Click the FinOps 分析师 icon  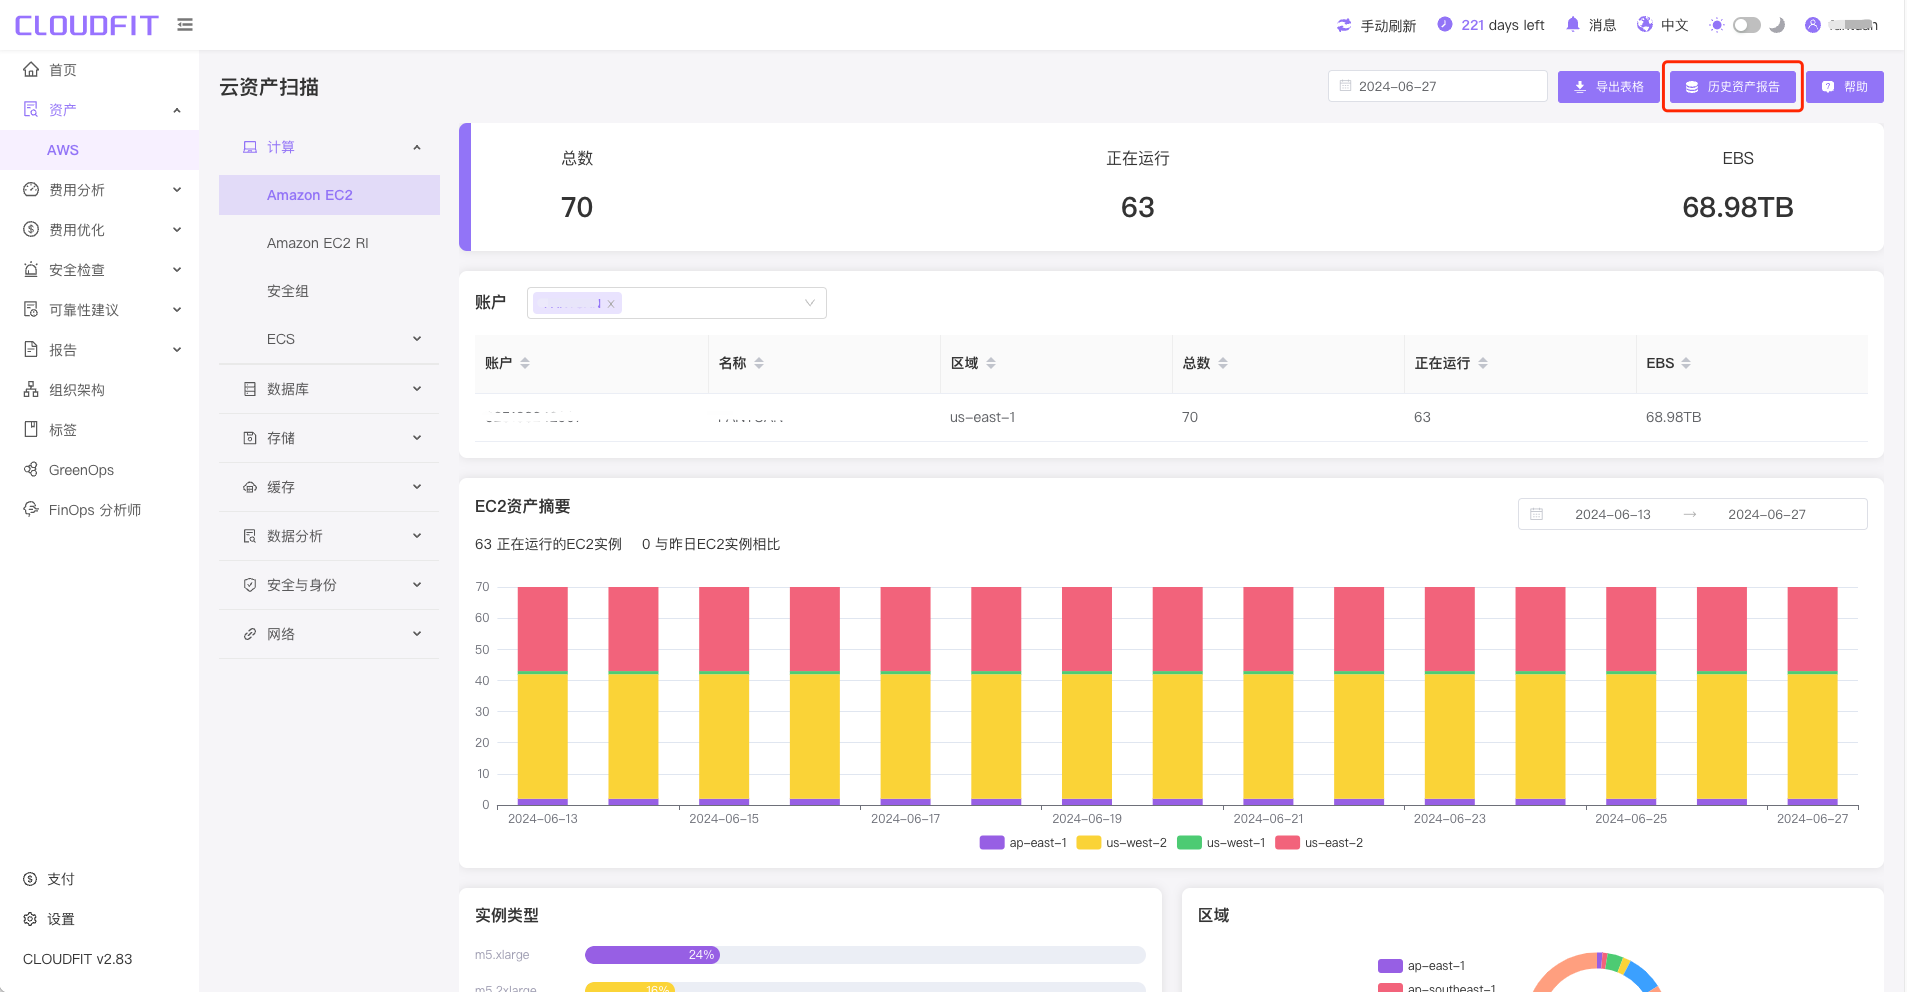pos(31,509)
